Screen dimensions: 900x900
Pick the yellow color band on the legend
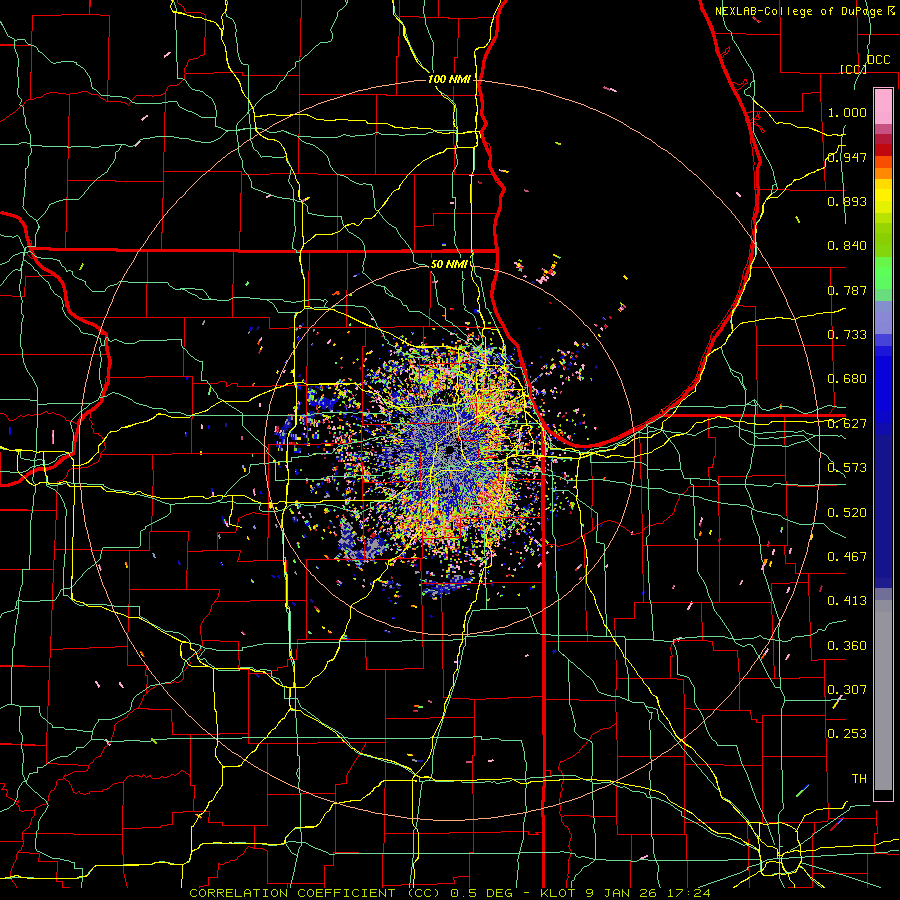click(883, 196)
